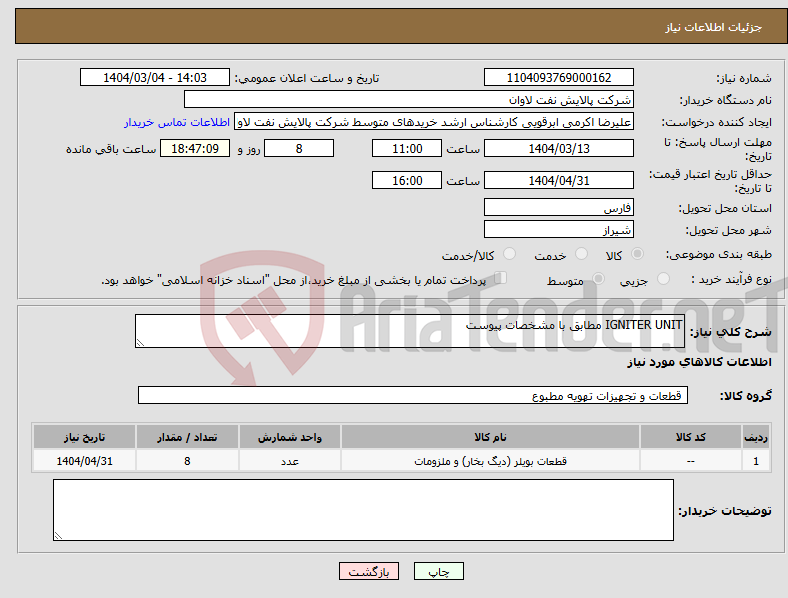Image resolution: width=788 pixels, height=598 pixels.
Task: Click the نام کالا column header
Action: pos(490,437)
